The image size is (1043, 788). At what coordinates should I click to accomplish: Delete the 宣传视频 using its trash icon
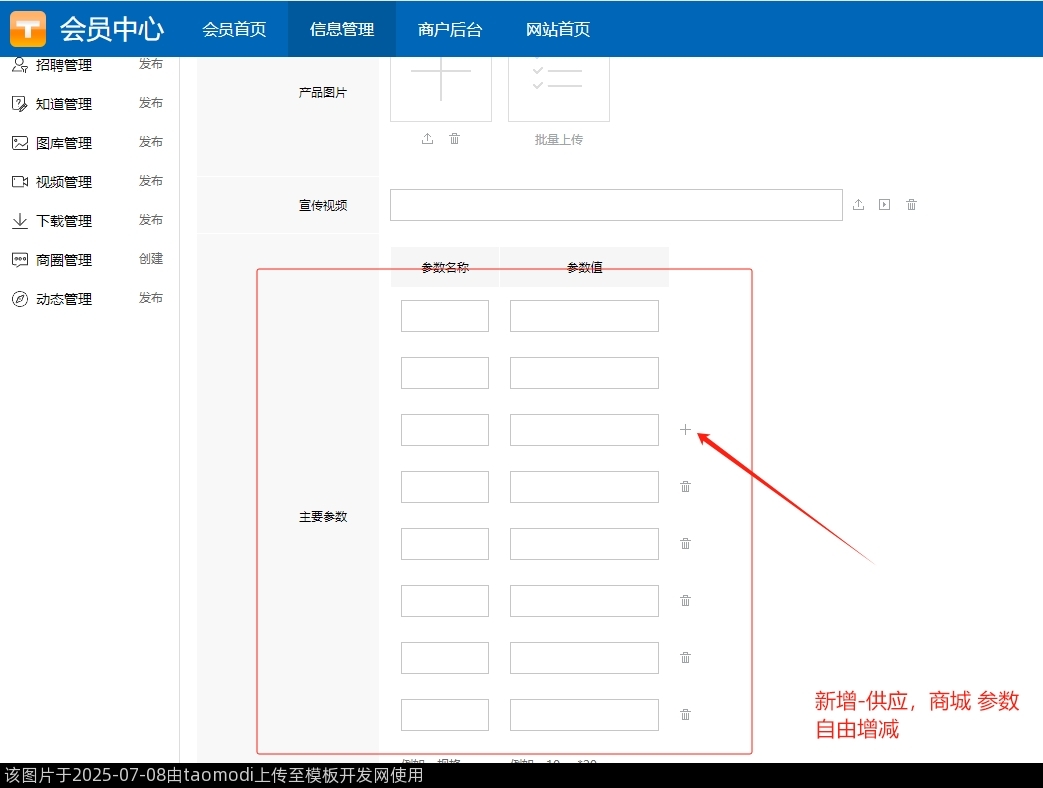[x=911, y=204]
